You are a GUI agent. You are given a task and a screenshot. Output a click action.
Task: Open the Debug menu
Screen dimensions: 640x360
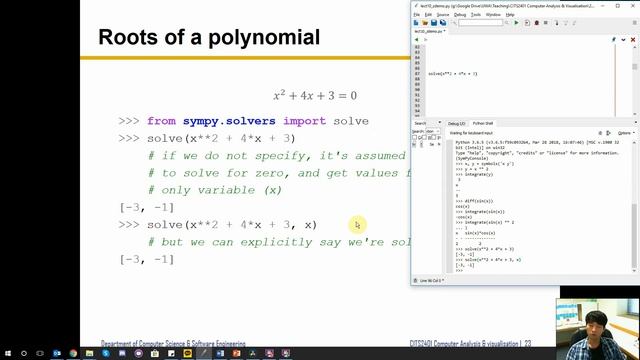pos(460,15)
